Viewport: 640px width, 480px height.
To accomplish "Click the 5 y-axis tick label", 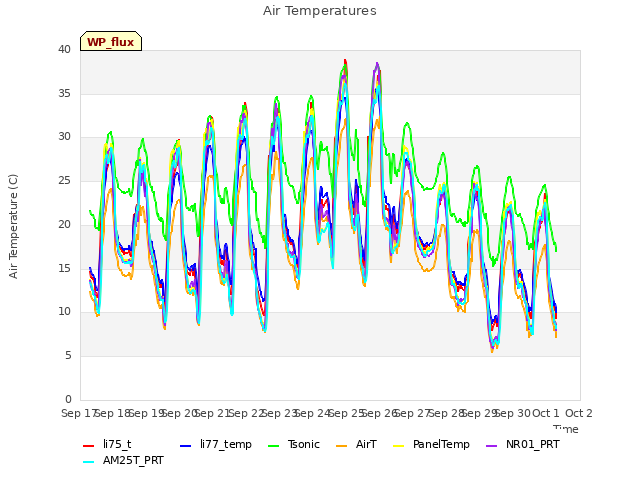I will [x=68, y=356].
